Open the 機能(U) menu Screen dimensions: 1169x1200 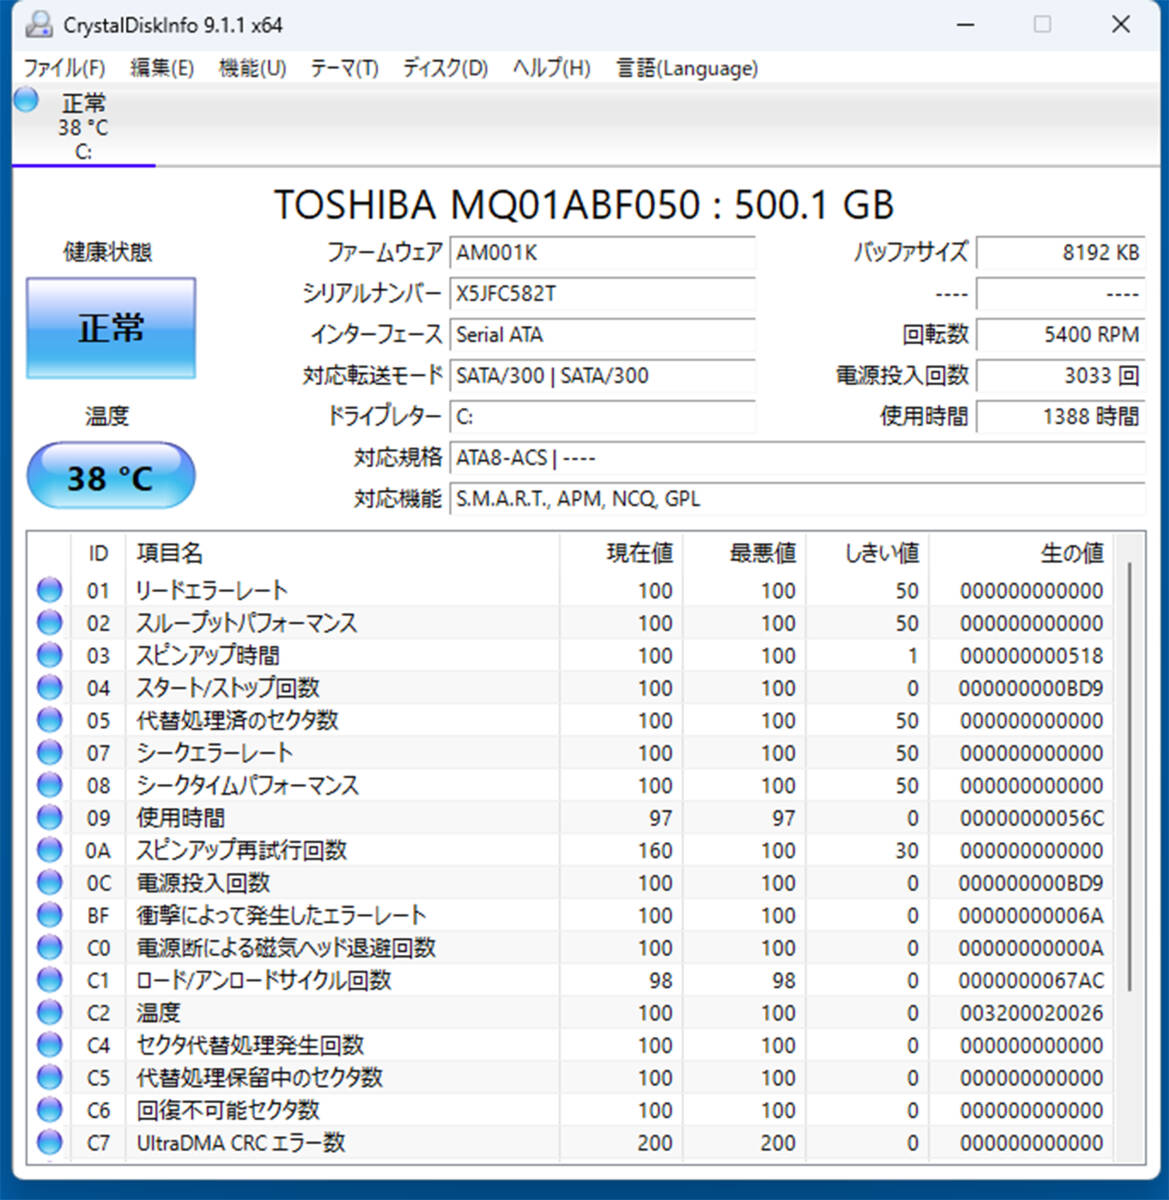click(252, 68)
